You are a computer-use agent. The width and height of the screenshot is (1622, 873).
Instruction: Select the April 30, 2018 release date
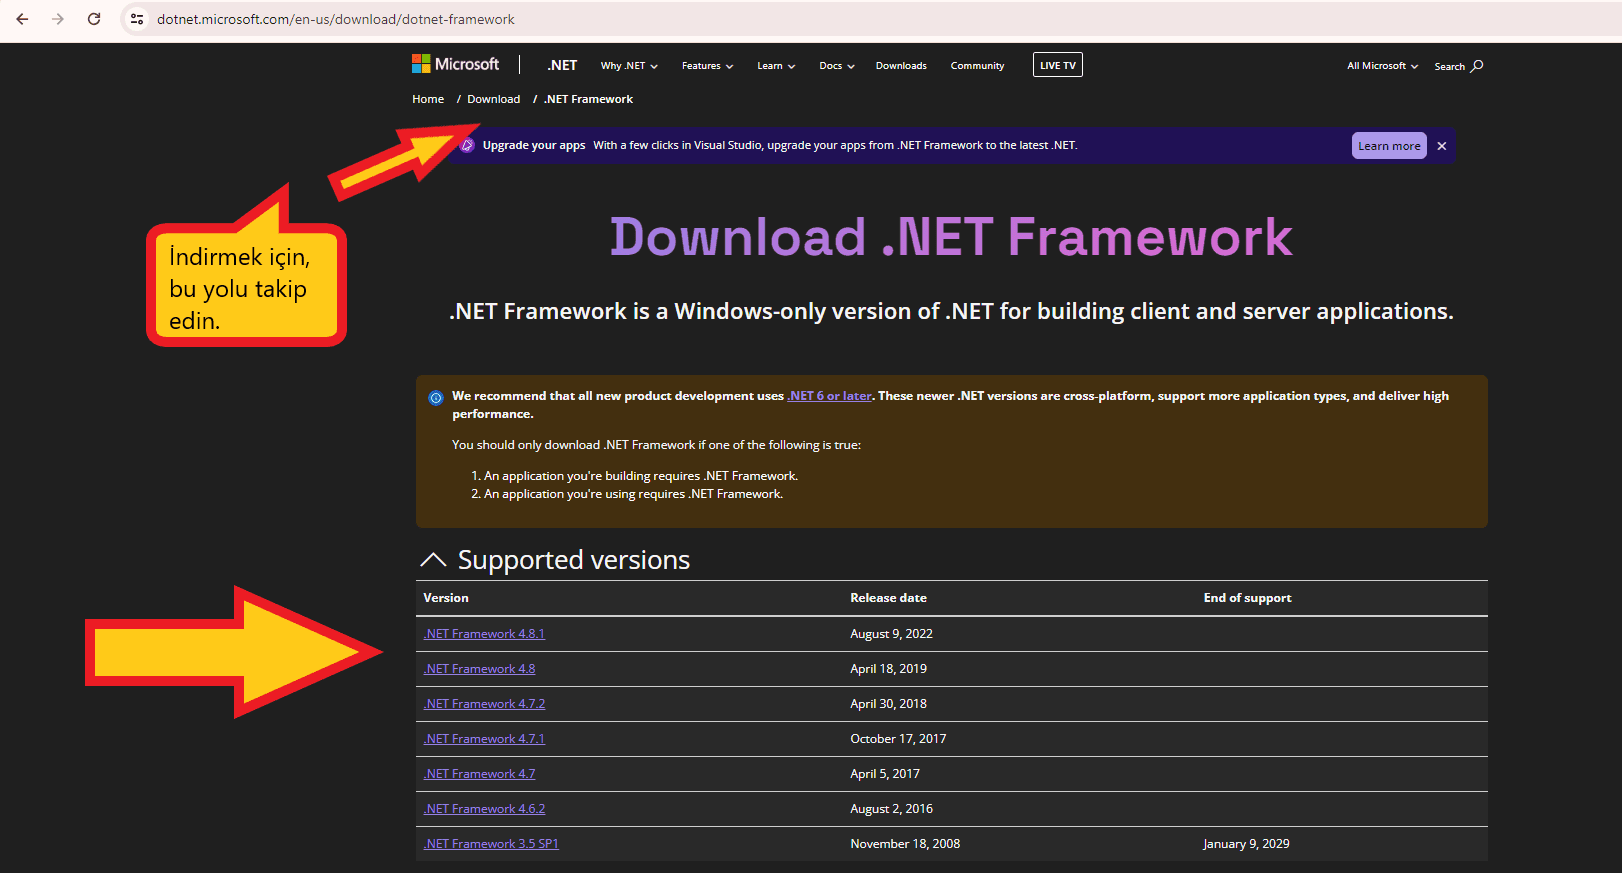pos(888,704)
